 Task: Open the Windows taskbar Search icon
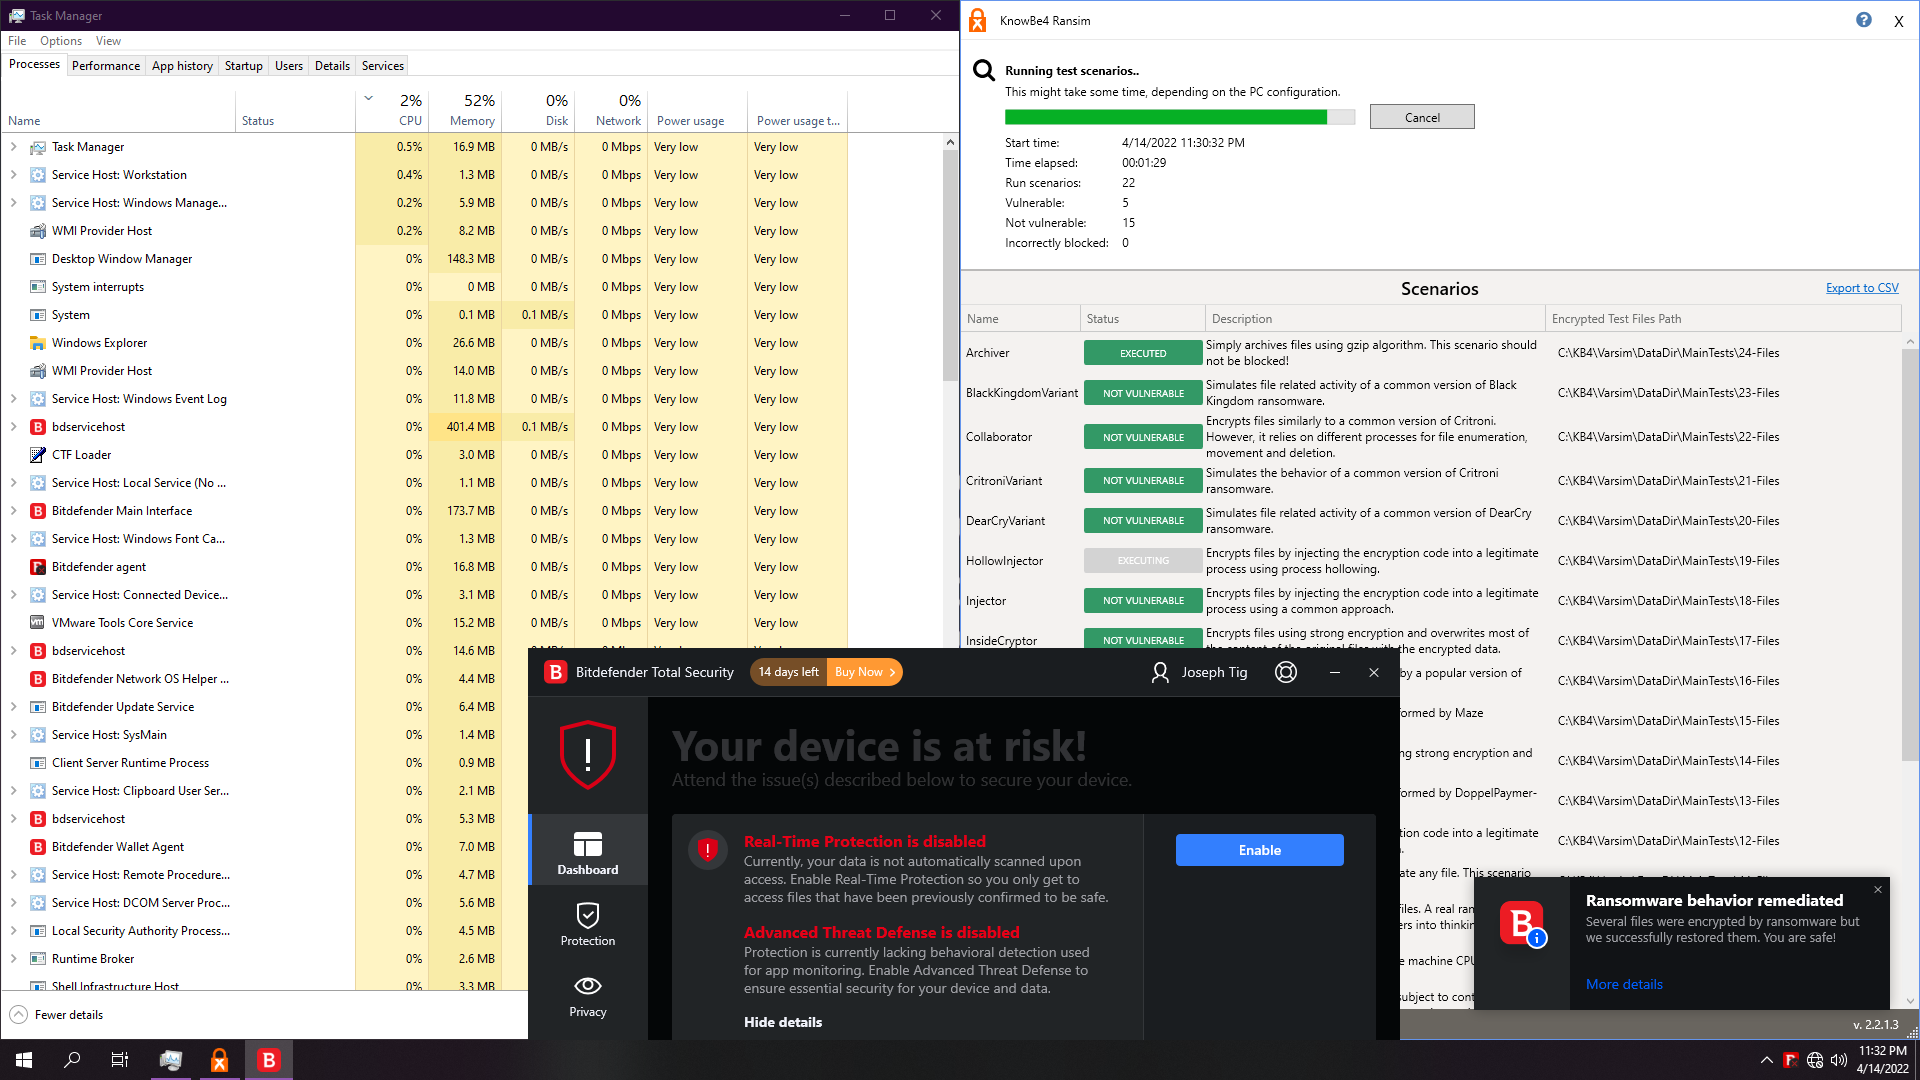click(72, 1060)
